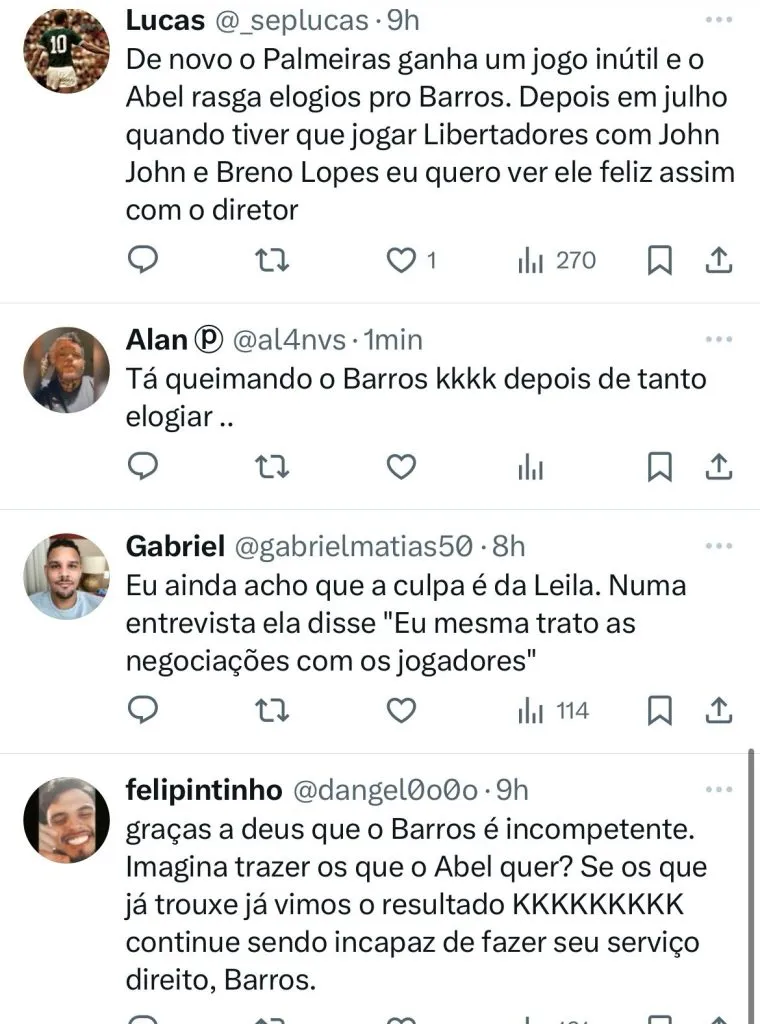The height and width of the screenshot is (1024, 760).
Task: Reply to Lucas's tweet
Action: [x=145, y=260]
